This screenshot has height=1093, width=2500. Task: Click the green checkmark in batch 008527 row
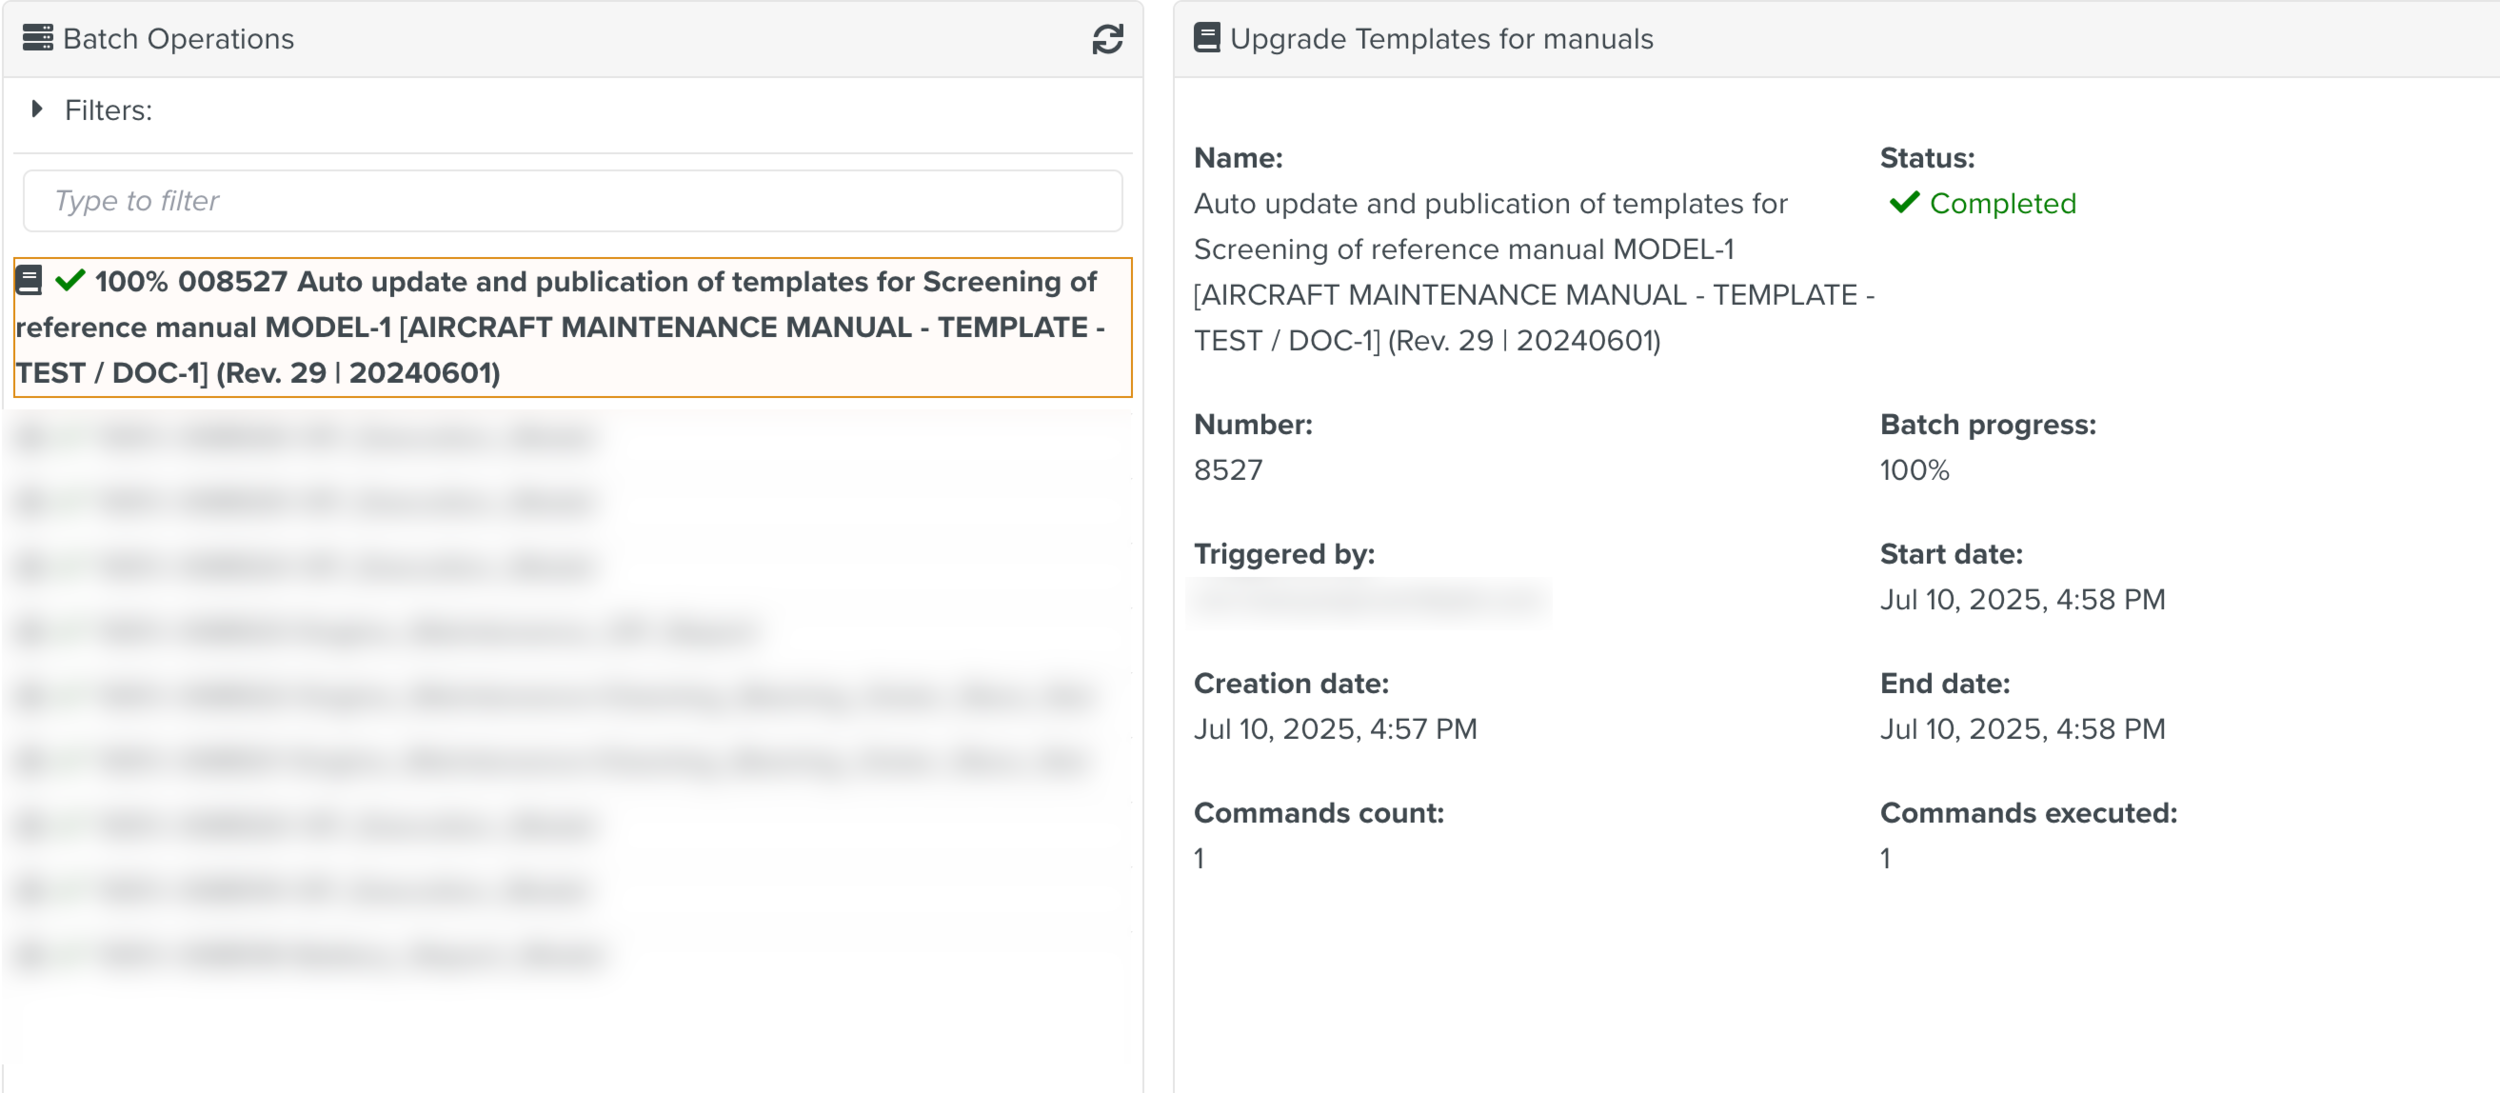pyautogui.click(x=70, y=281)
